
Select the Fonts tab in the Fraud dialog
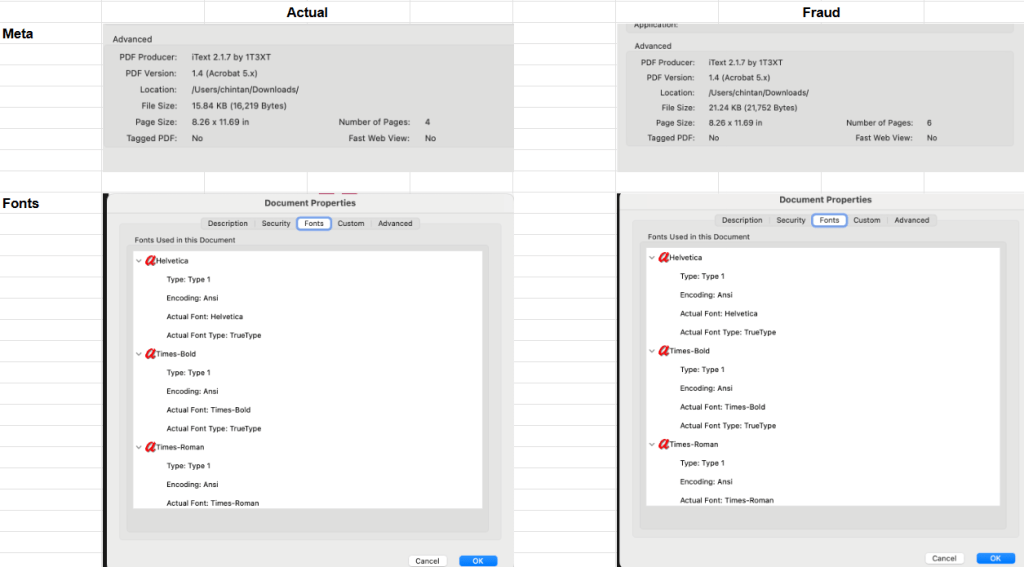coord(829,220)
